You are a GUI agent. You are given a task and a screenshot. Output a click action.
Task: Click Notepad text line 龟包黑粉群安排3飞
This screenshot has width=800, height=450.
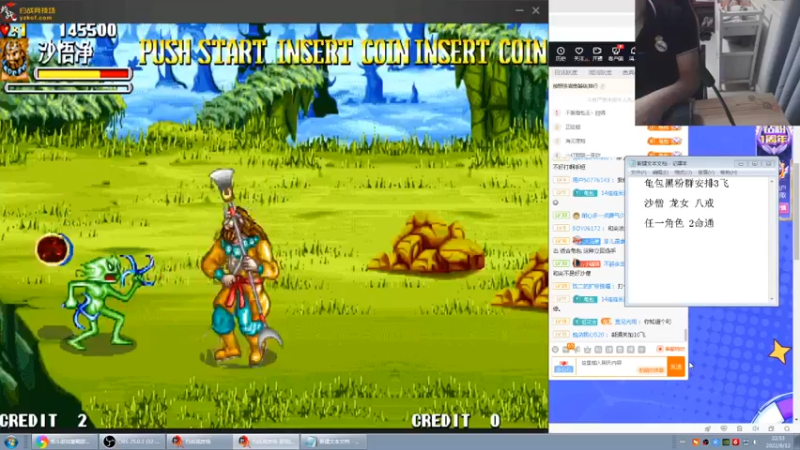tap(687, 183)
